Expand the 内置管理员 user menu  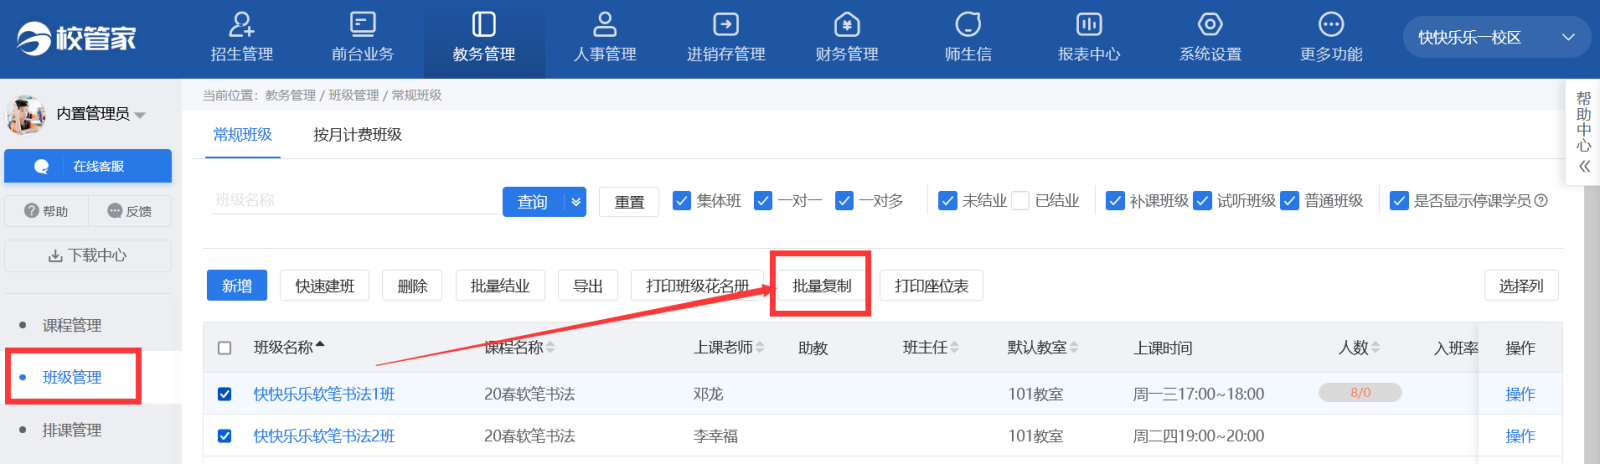tap(140, 115)
